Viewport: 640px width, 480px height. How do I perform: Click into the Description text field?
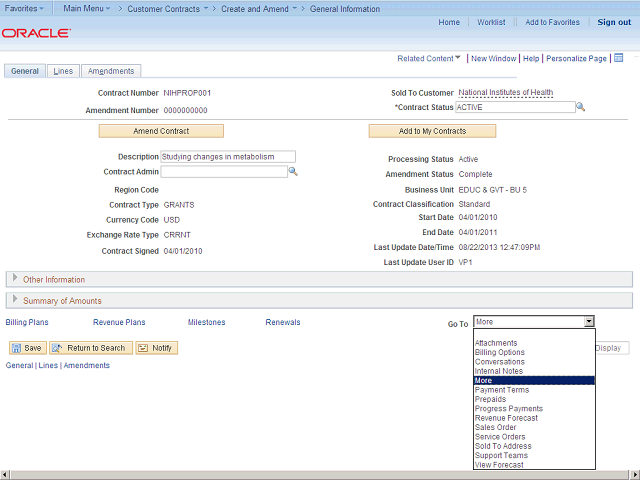(x=228, y=157)
